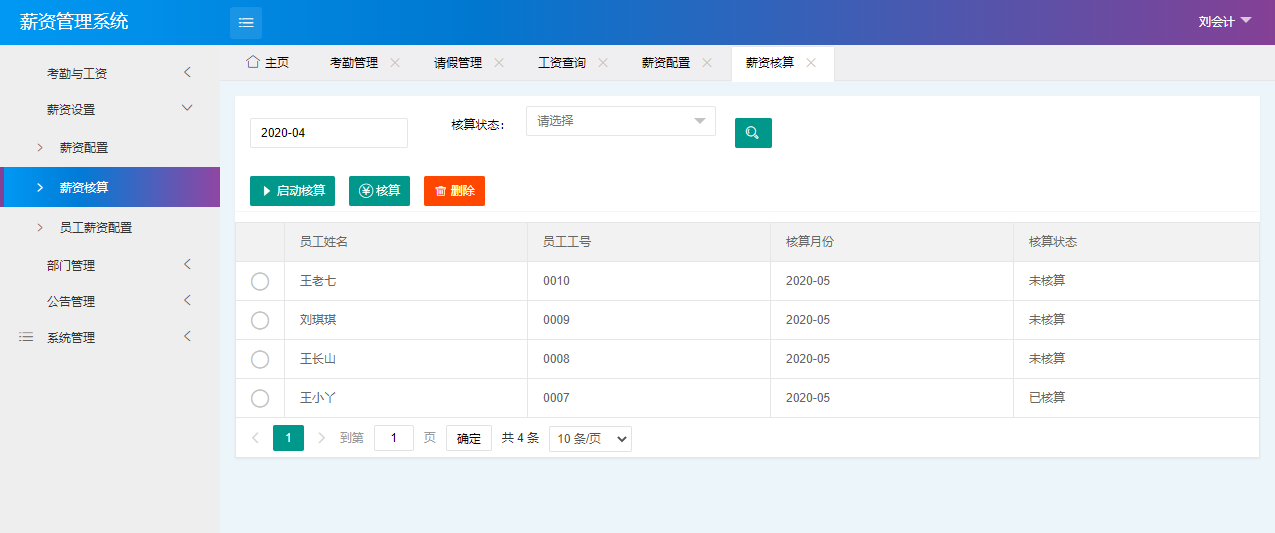Close the 请假管理 tab
This screenshot has width=1275, height=533.
(x=499, y=62)
